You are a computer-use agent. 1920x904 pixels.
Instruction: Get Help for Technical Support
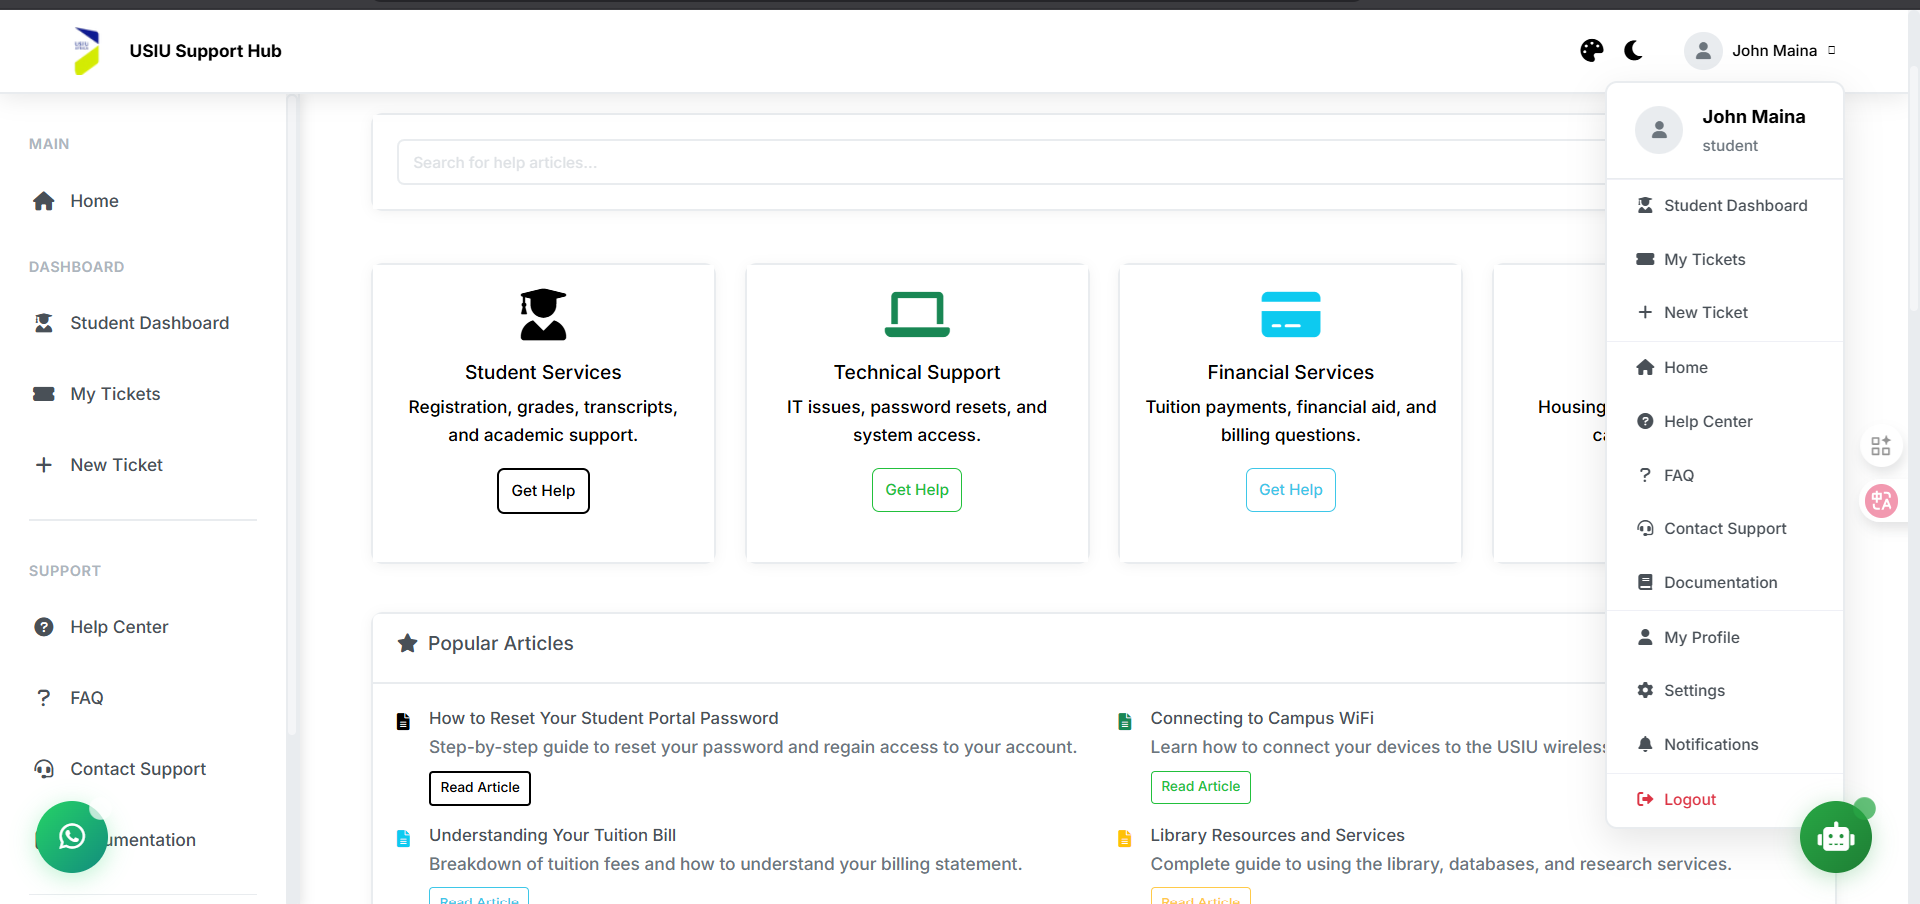coord(916,490)
